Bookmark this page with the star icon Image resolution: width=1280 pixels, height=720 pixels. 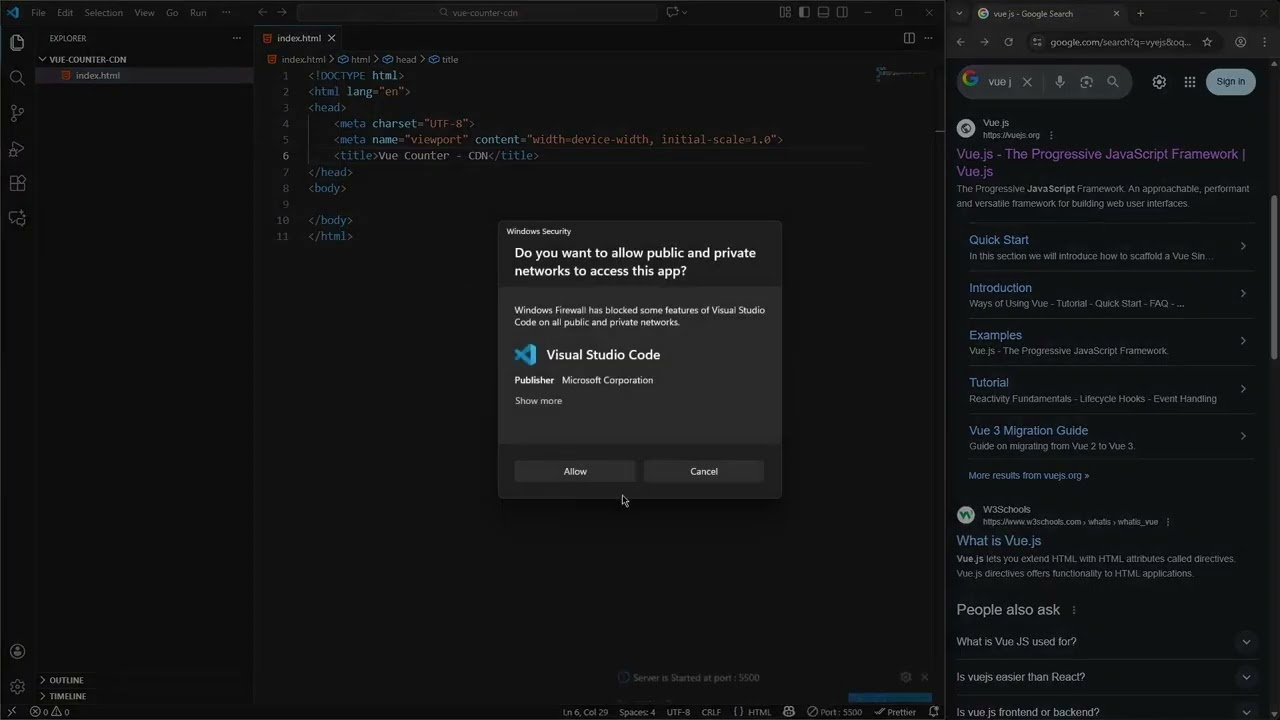[1207, 42]
